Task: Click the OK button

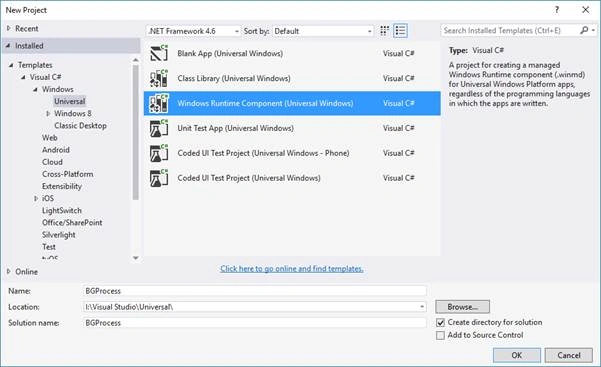Action: [x=517, y=355]
